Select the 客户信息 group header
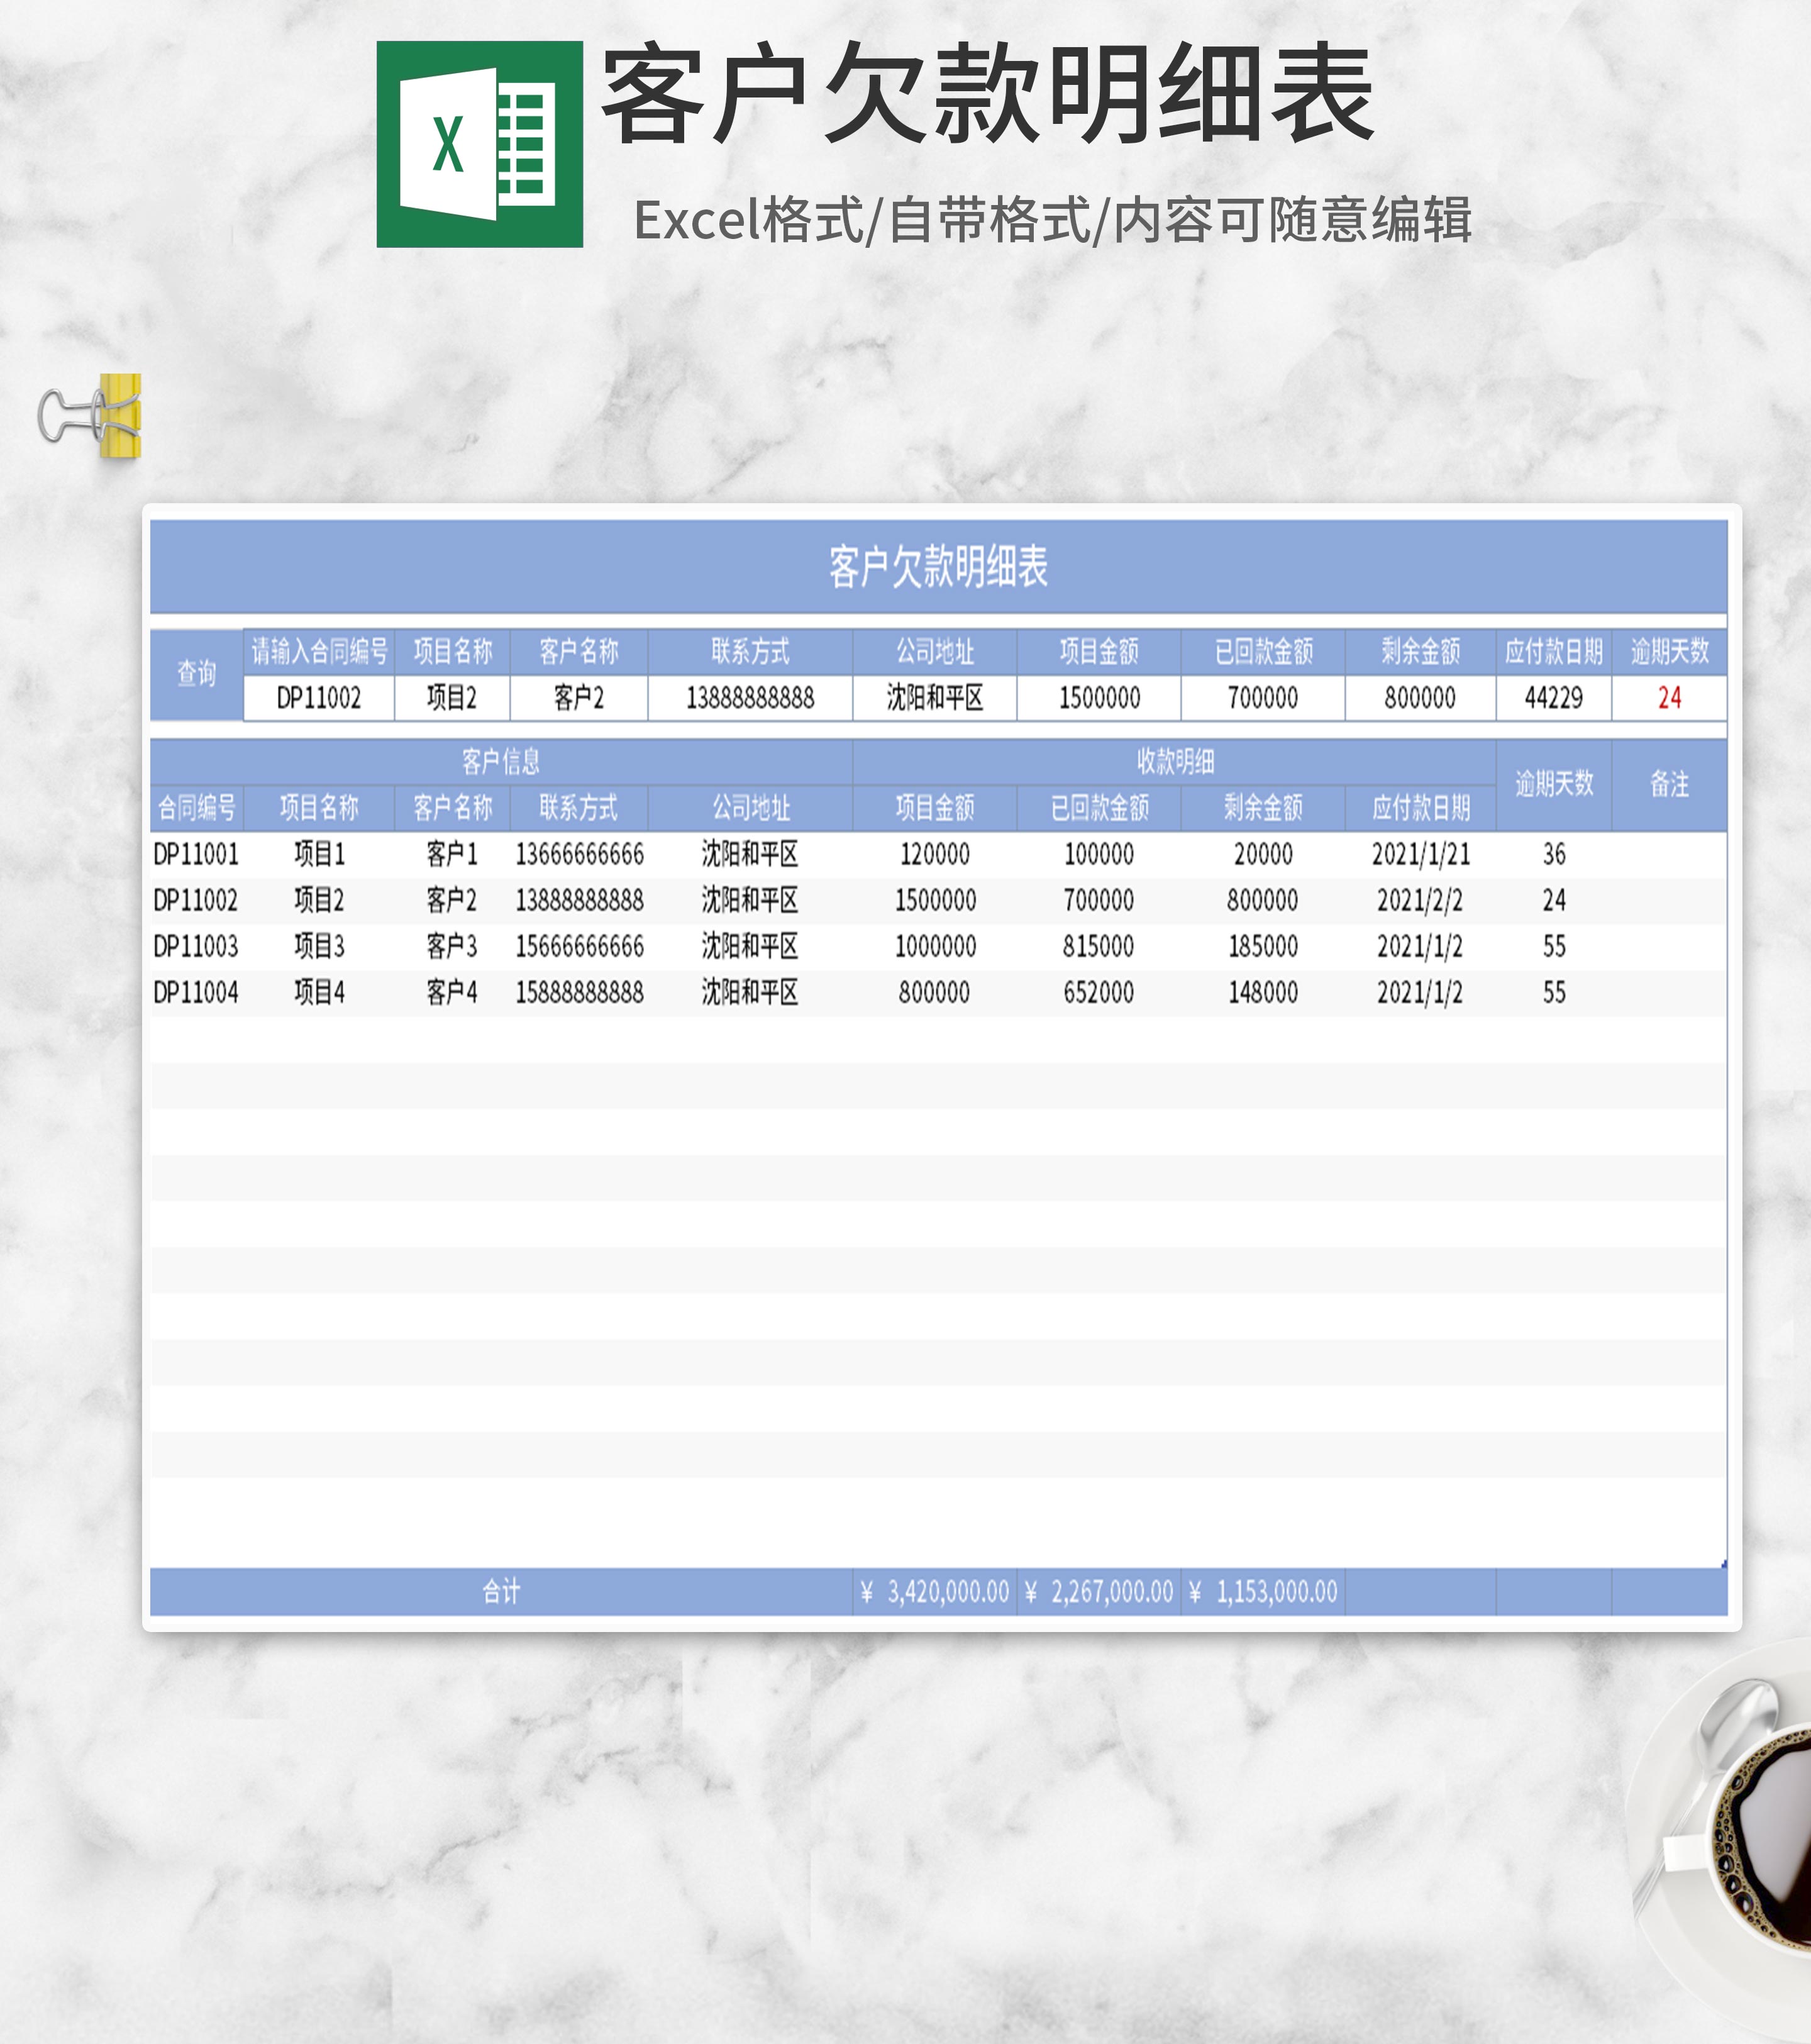 [x=500, y=762]
